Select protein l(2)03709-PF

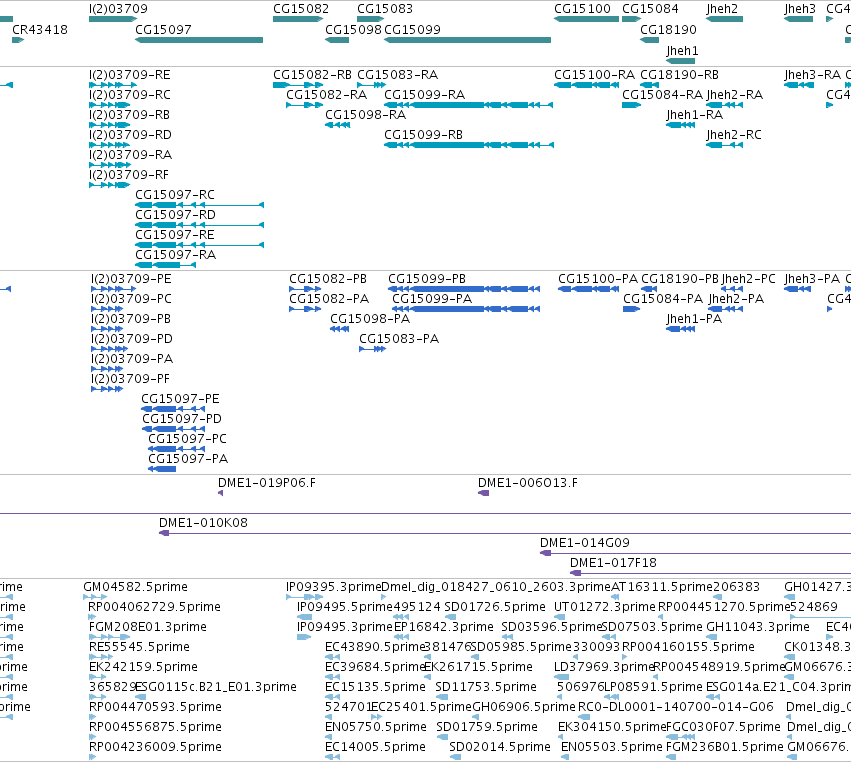107,389
